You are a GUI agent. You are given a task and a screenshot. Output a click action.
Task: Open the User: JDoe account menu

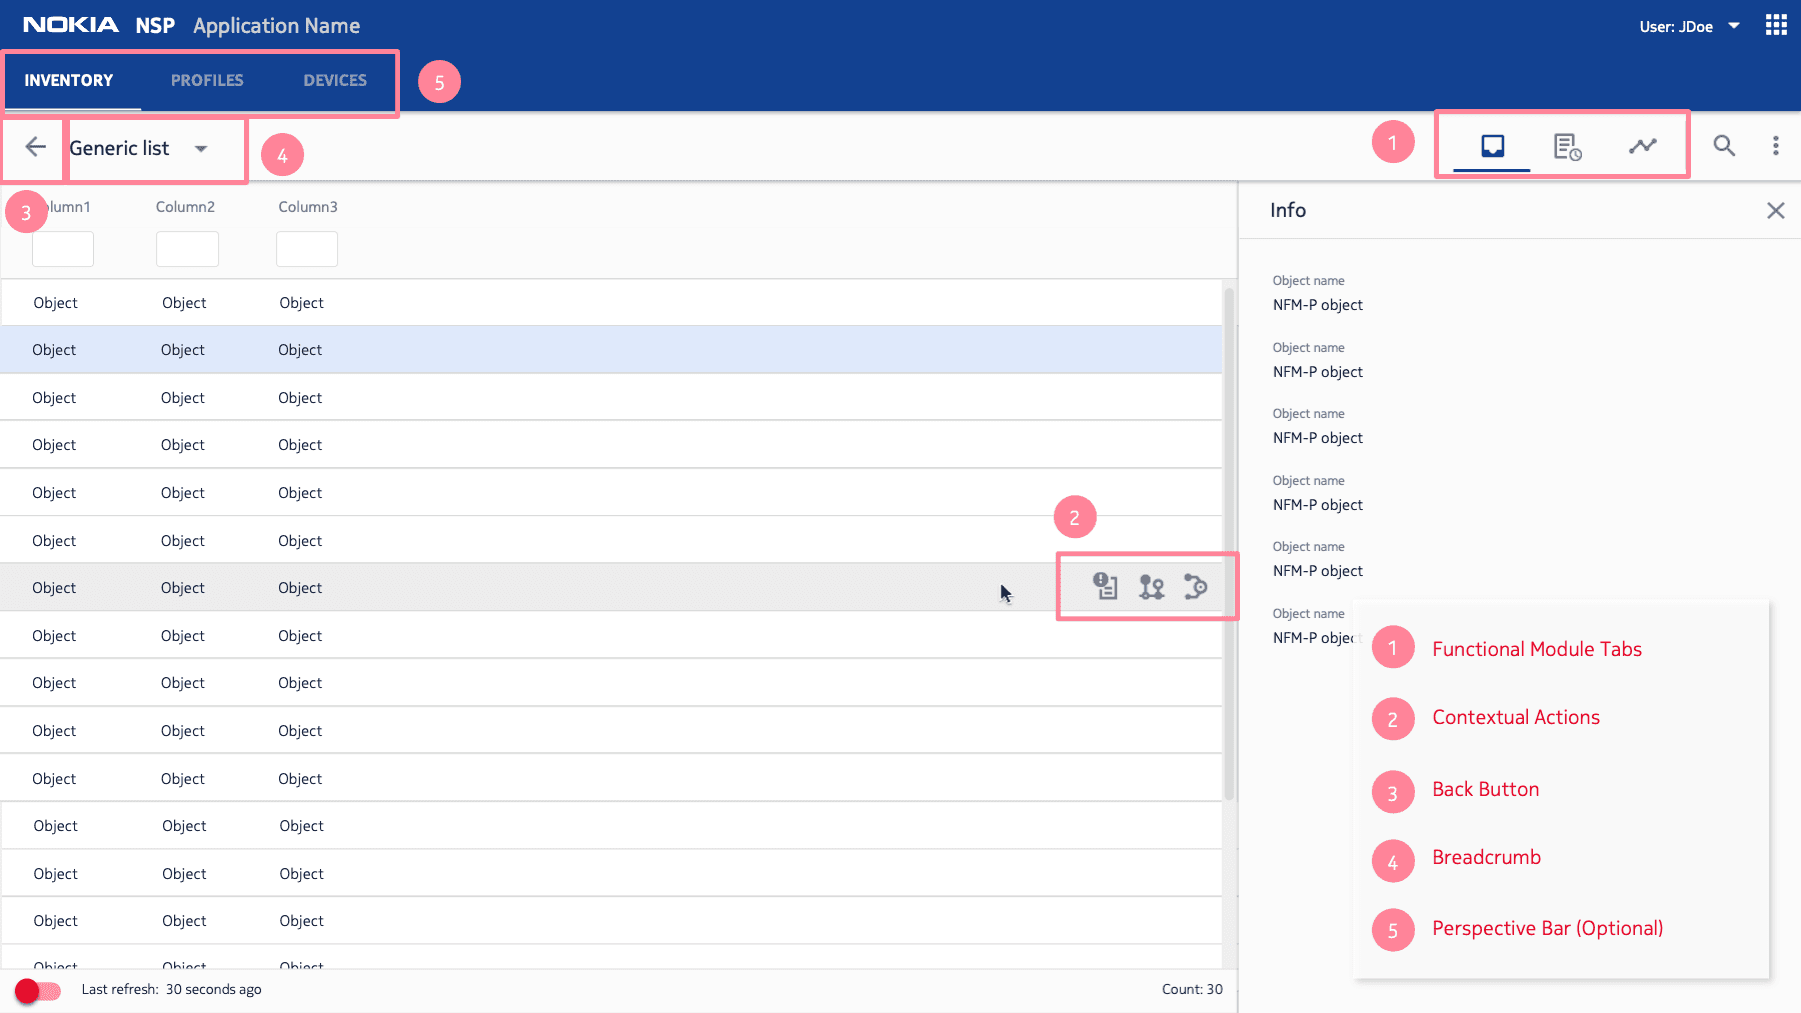pos(1688,26)
